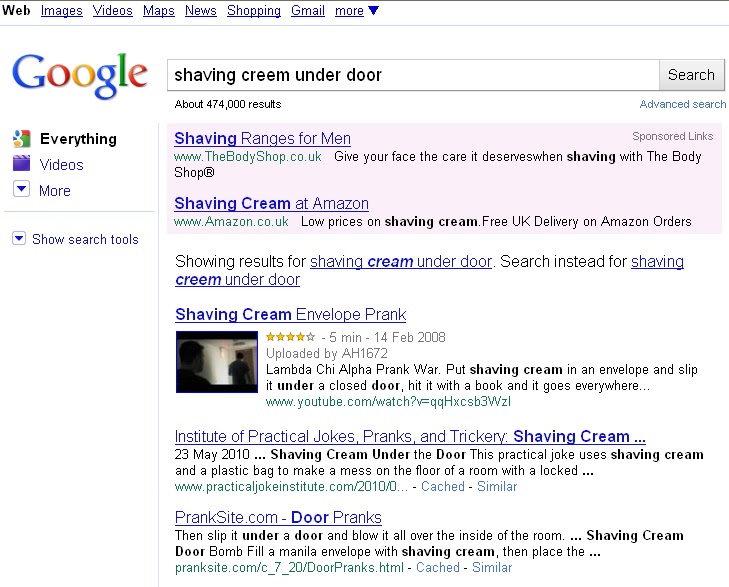This screenshot has height=587, width=729.
Task: Click Show search tools link
Action: tap(85, 239)
